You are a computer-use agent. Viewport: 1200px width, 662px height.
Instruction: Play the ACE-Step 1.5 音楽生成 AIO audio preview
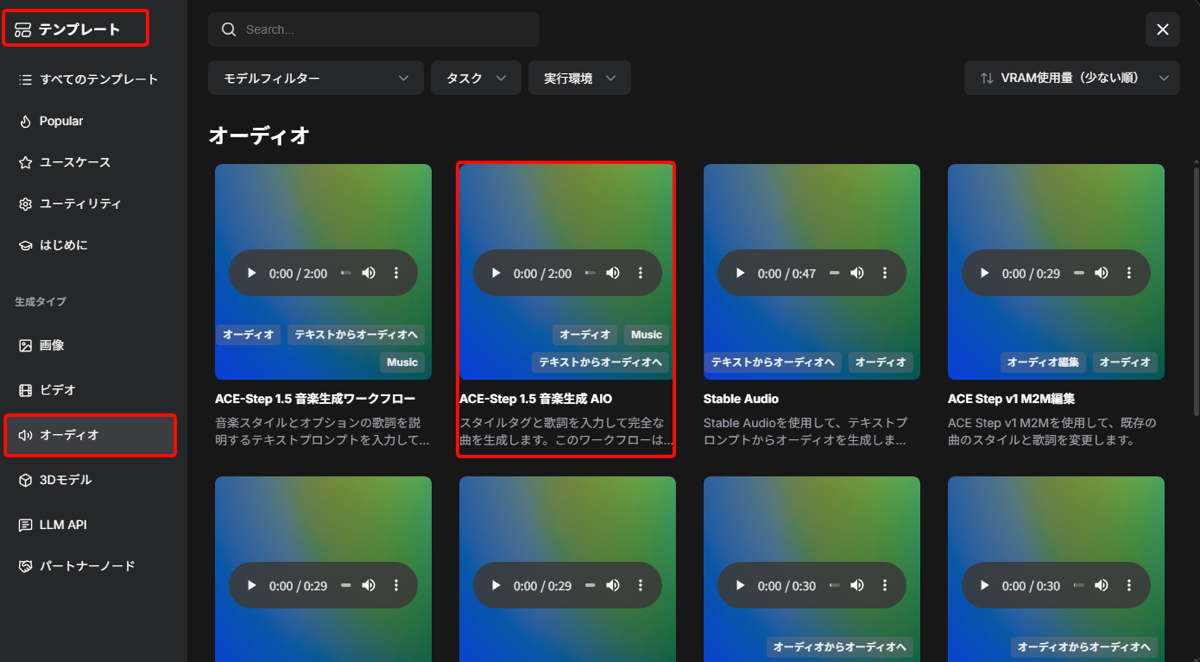click(496, 273)
